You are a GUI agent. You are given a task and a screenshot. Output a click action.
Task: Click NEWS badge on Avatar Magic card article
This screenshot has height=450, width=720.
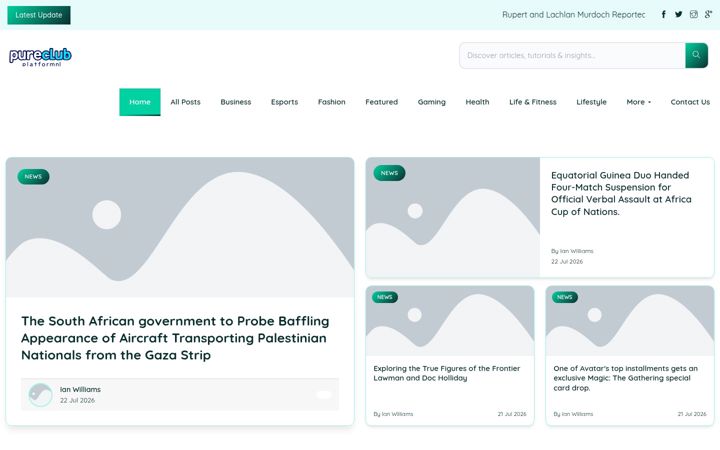565,297
